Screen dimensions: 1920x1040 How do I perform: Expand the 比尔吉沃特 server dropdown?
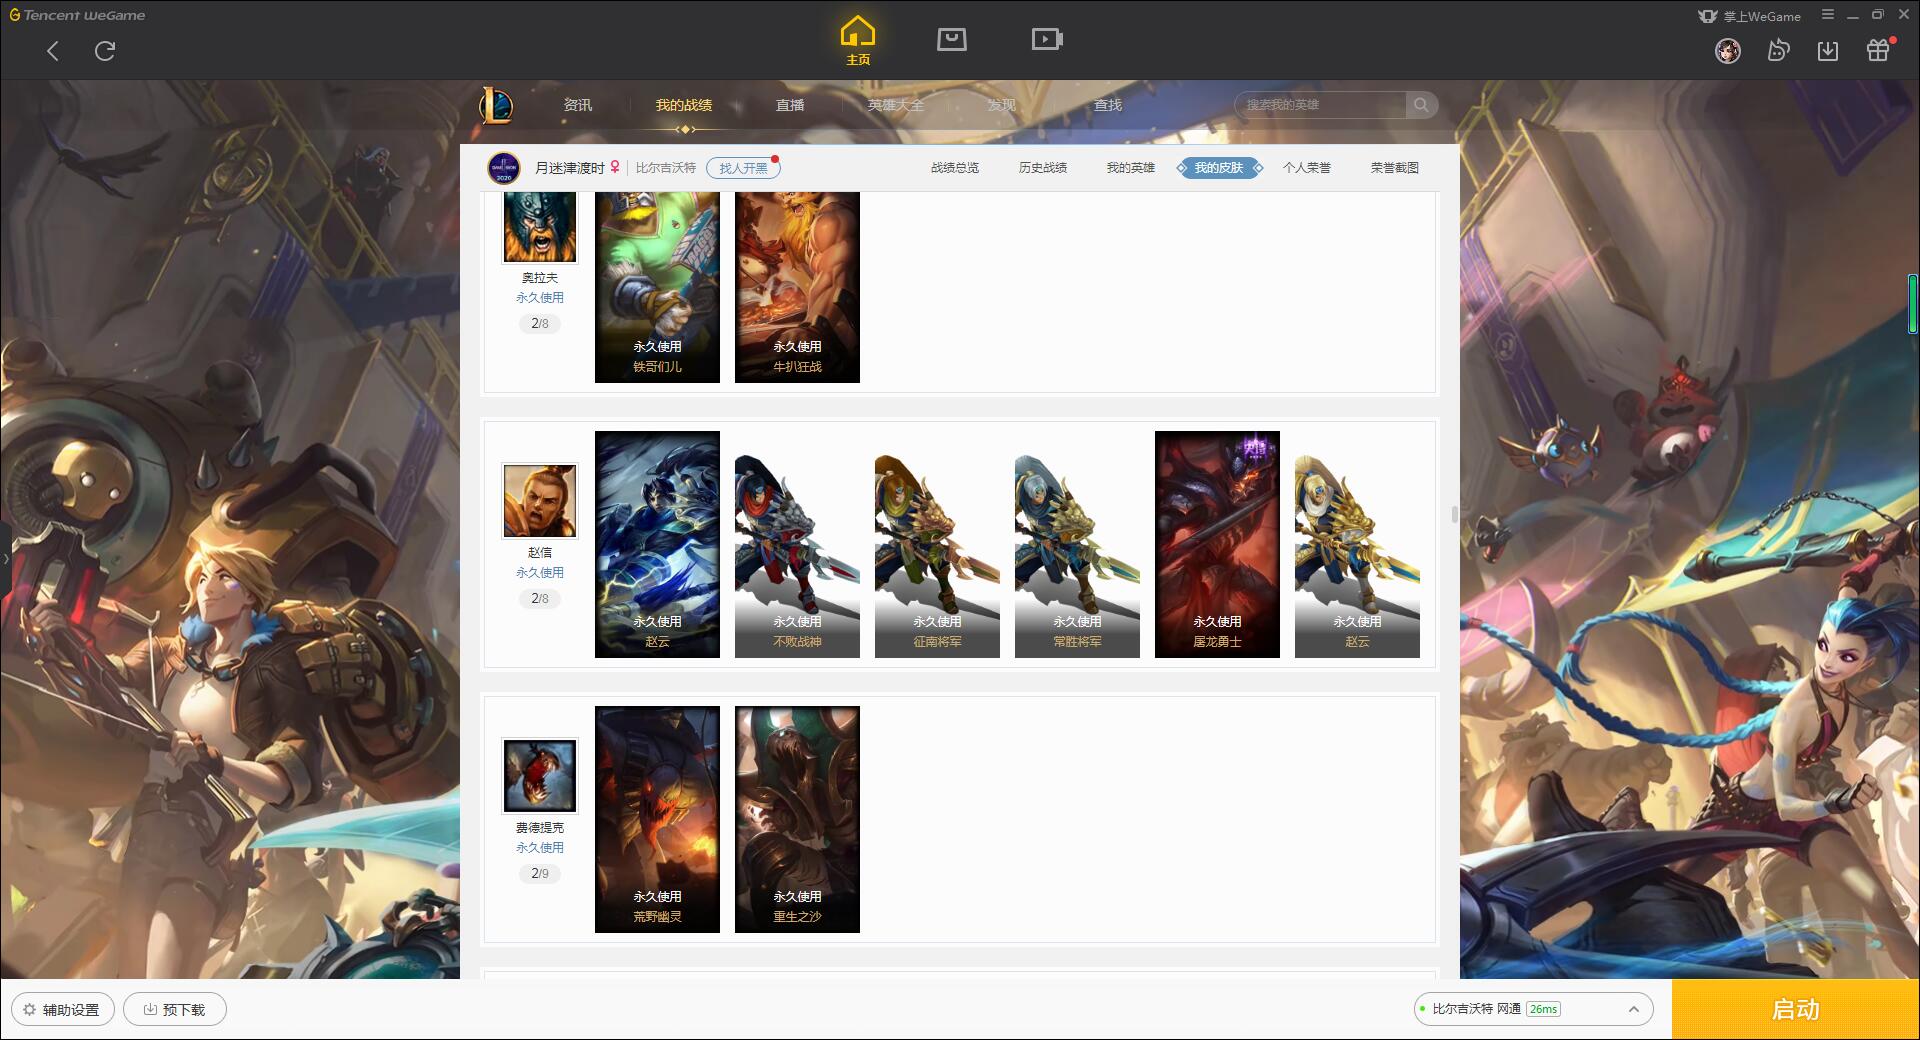click(1633, 1009)
